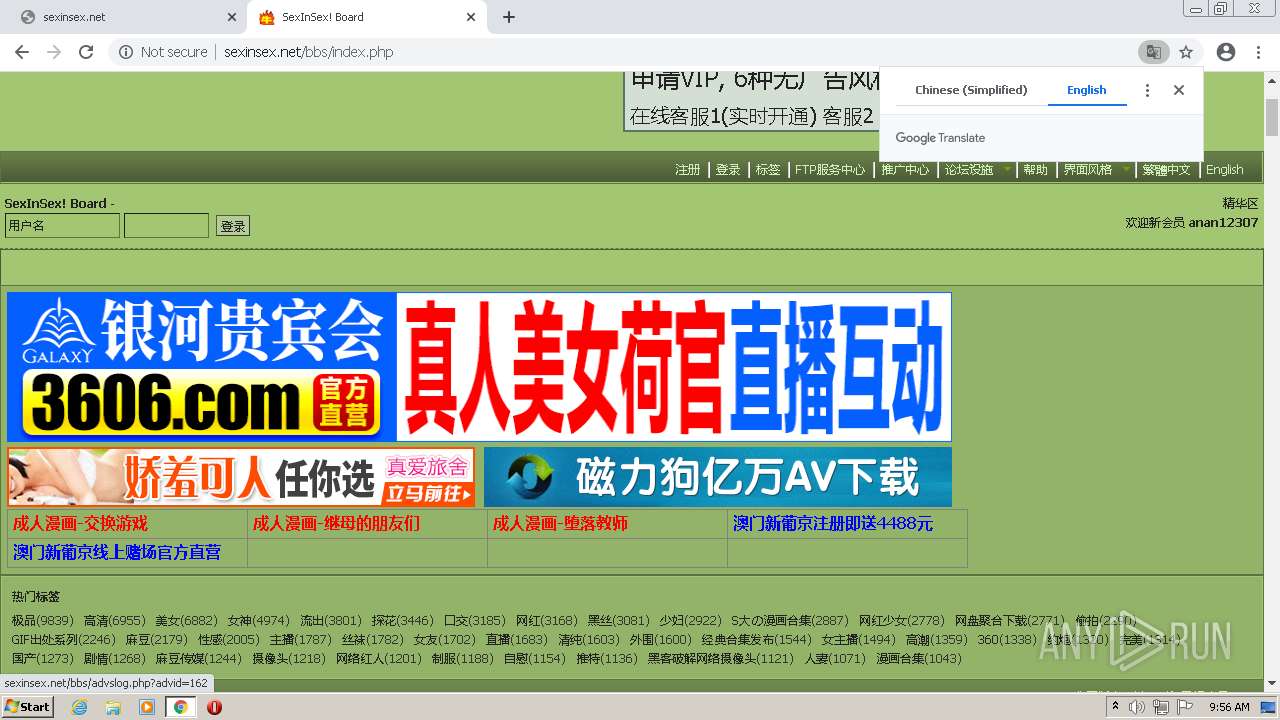Select the 网红(3168) tag
This screenshot has width=1280, height=720.
click(x=546, y=621)
